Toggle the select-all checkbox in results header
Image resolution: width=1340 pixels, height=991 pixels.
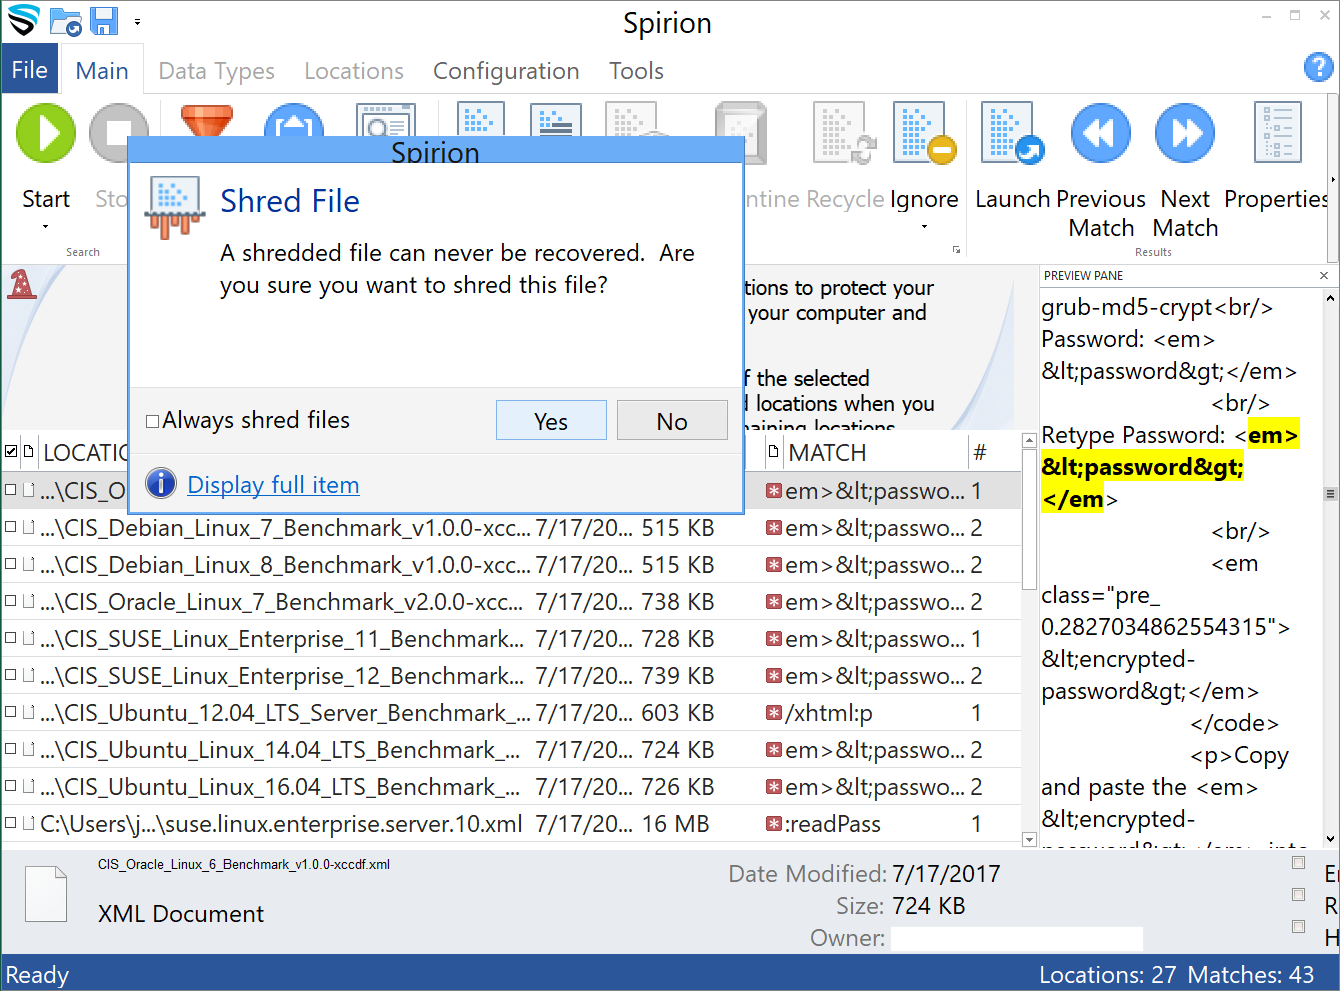click(x=11, y=451)
